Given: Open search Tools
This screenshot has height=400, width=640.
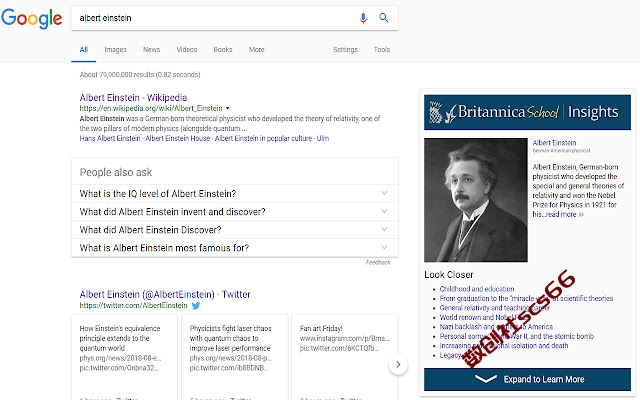Looking at the screenshot, I should click(382, 49).
